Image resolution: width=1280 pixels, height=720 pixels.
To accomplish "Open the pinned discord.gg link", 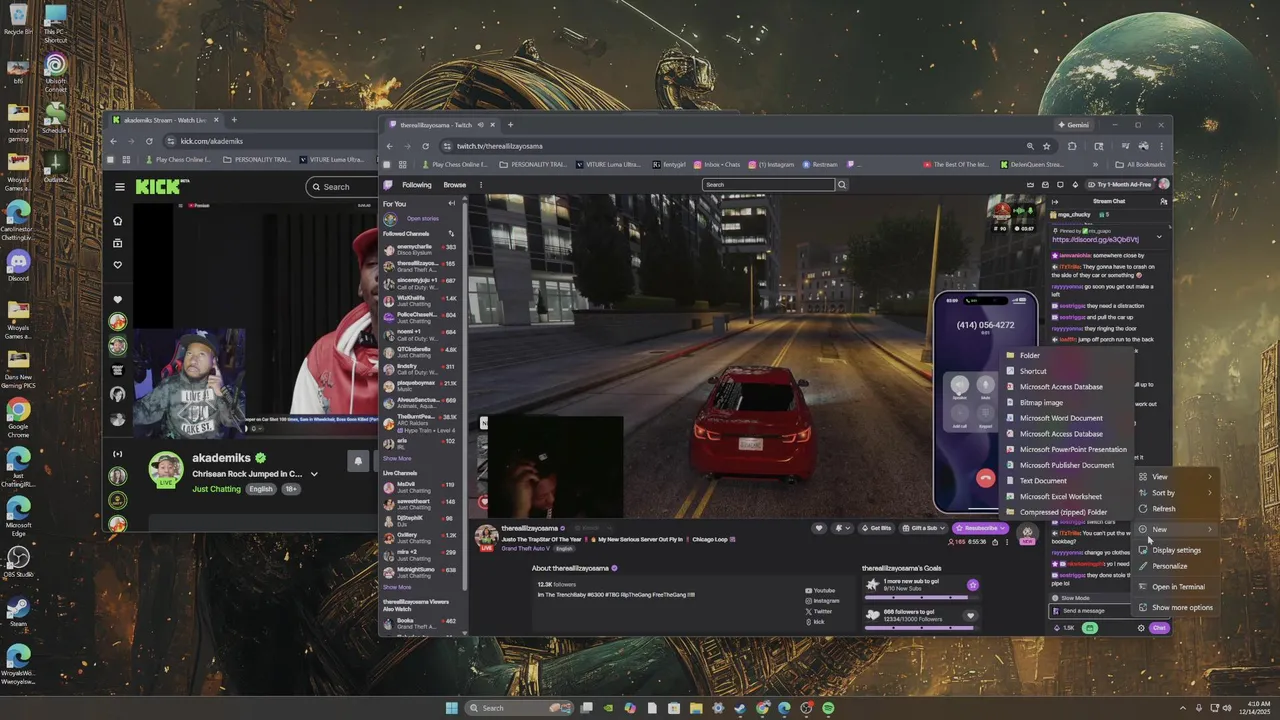I will coord(1095,240).
